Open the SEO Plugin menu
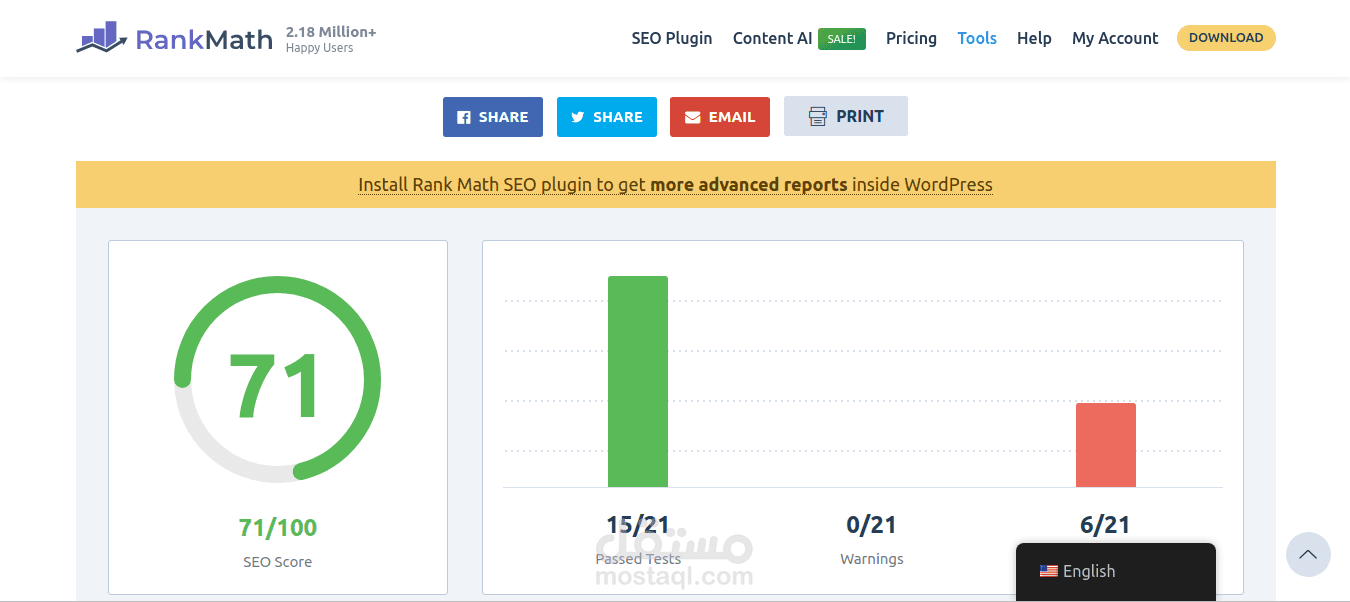The image size is (1350, 602). [671, 38]
